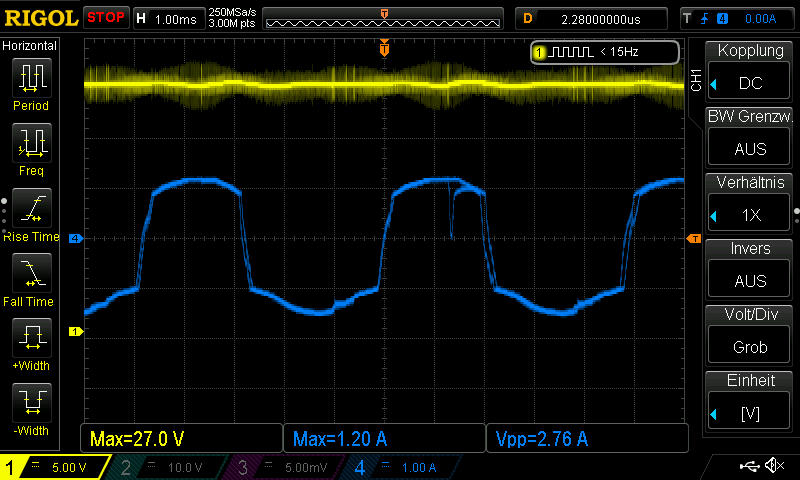Open the Kopplung DC coupling menu
This screenshot has height=480, width=800.
(x=749, y=83)
